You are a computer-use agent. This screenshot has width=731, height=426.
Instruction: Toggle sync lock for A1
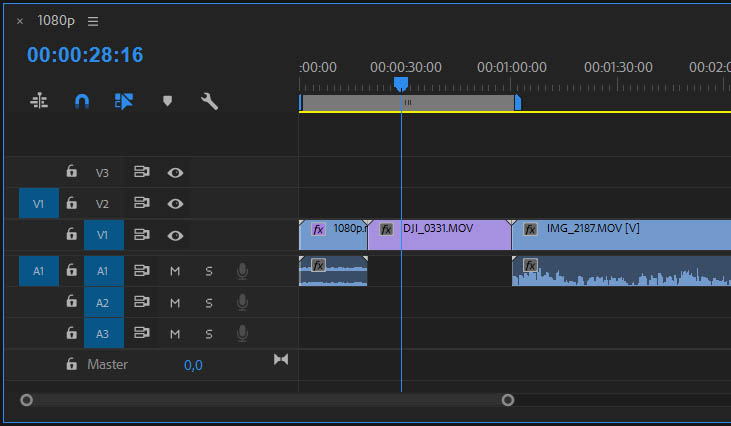coord(141,270)
